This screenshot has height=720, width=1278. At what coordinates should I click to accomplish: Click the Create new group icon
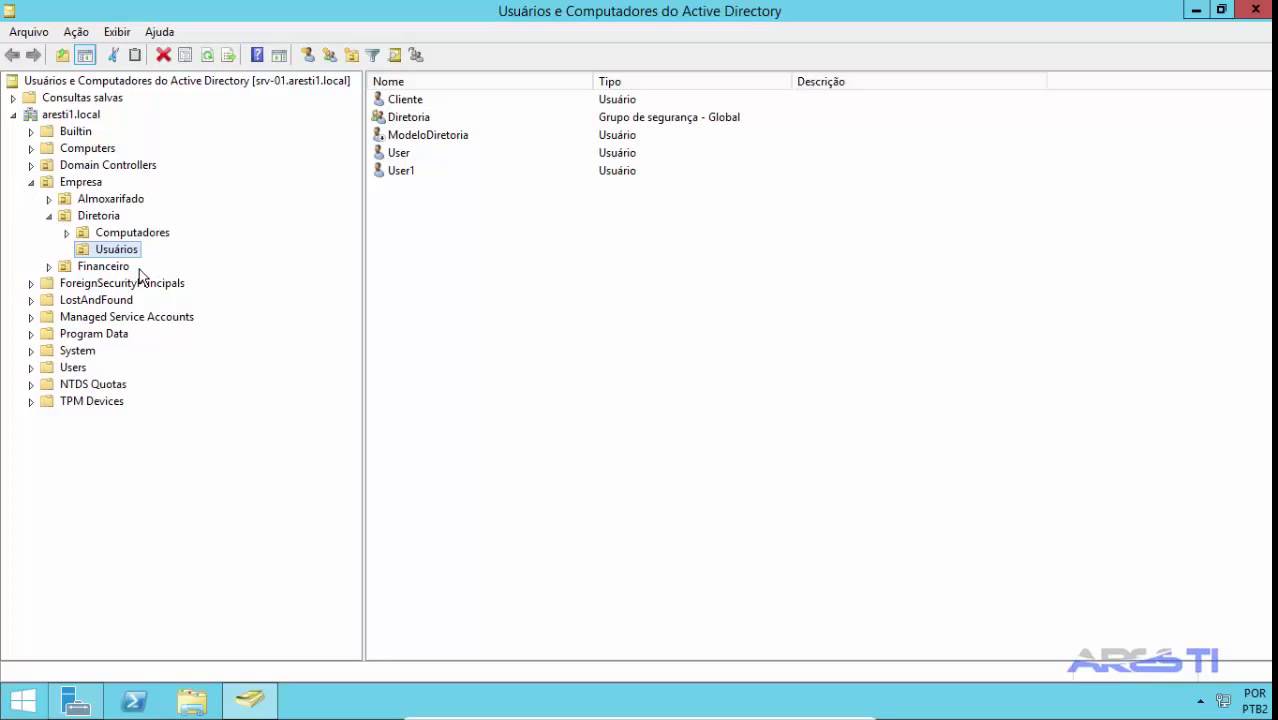(x=329, y=55)
